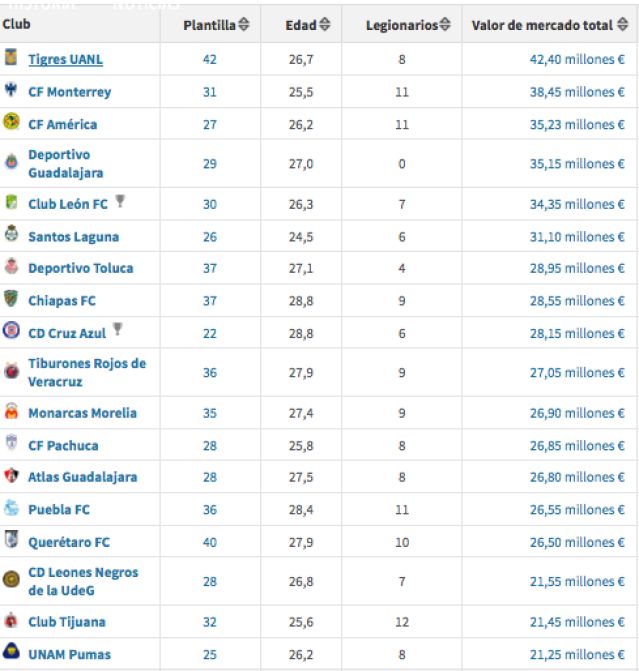Open the Chiapas FC club page
The height and width of the screenshot is (671, 639).
point(62,300)
